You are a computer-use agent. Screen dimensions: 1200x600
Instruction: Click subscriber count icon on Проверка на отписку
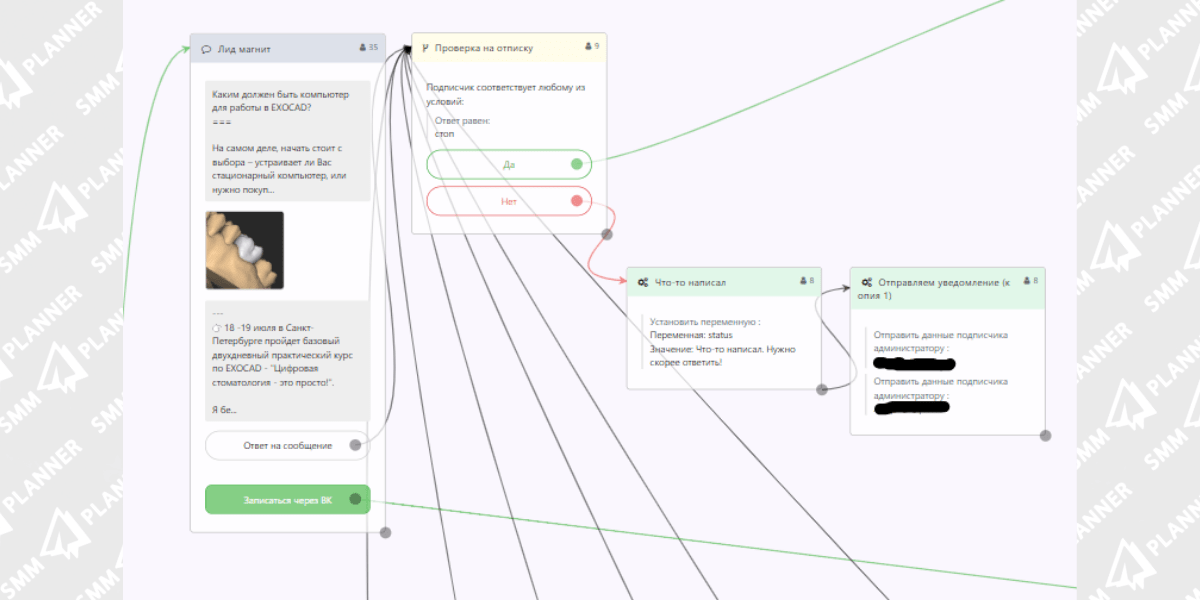click(587, 46)
